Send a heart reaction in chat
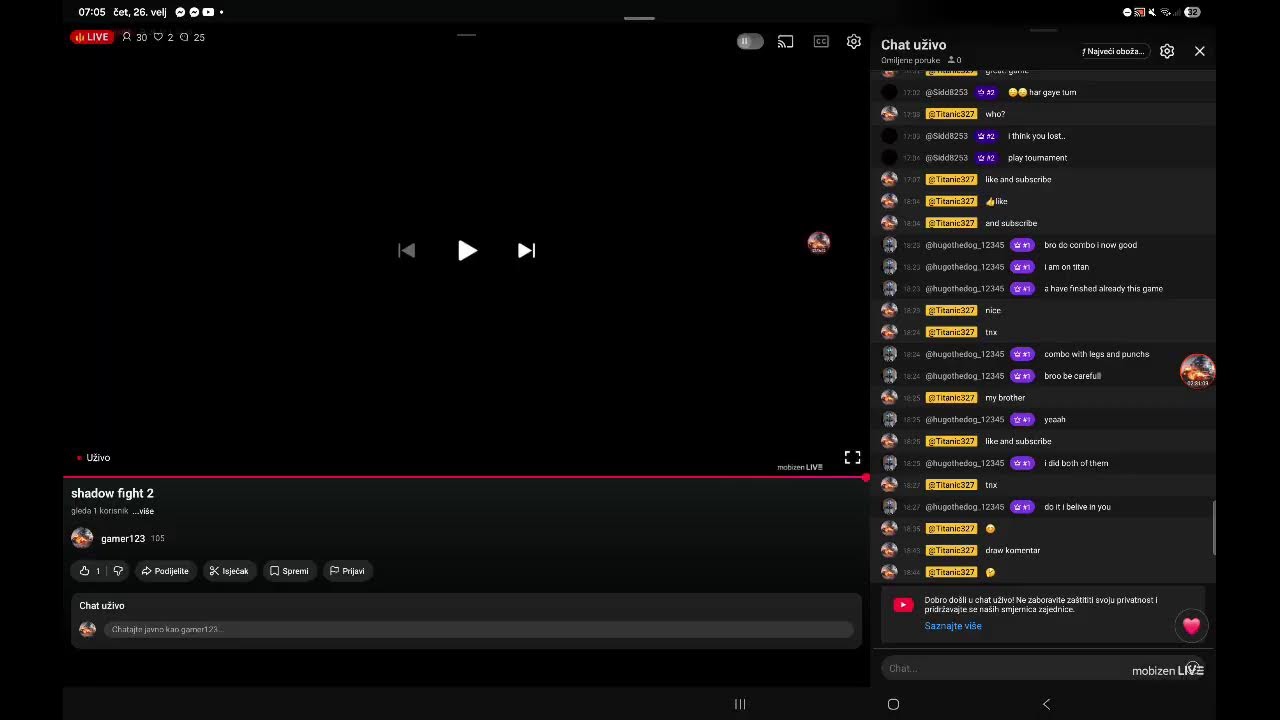 (1191, 626)
